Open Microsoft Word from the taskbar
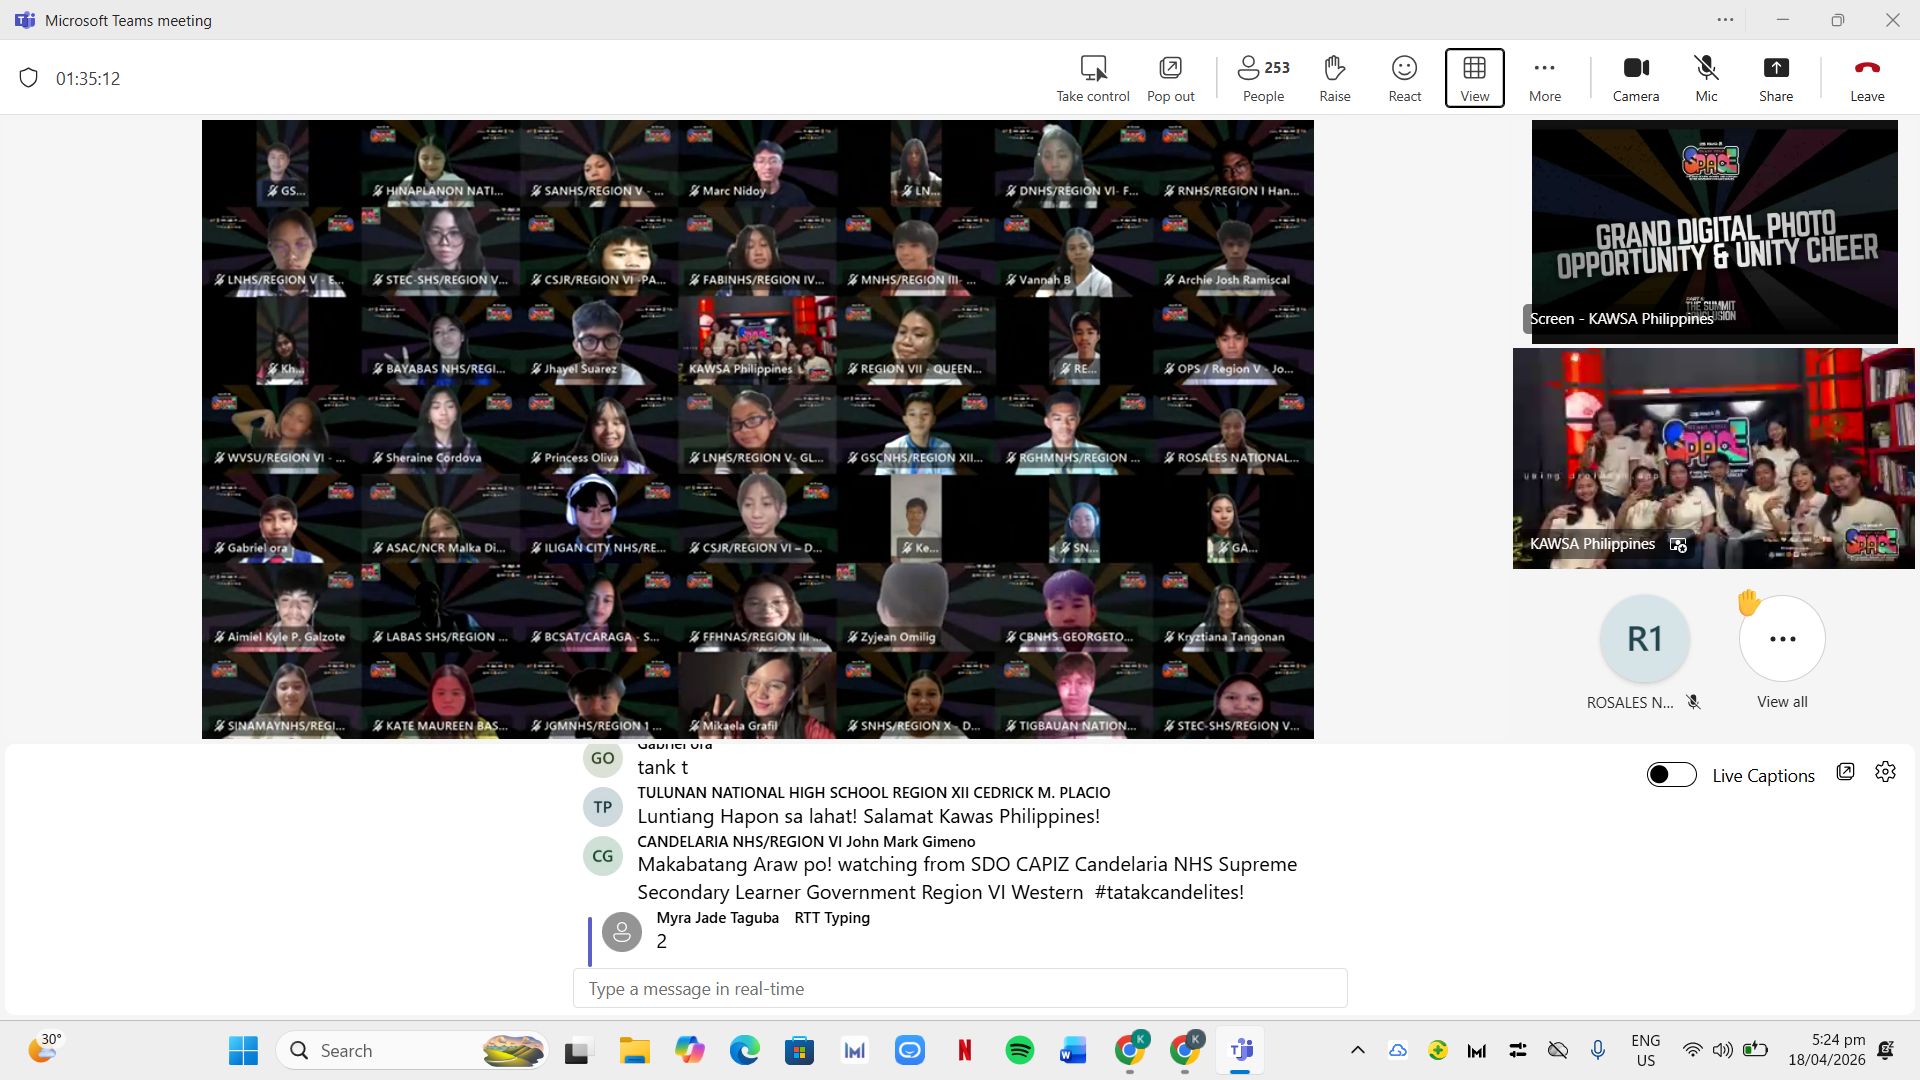 tap(1074, 1051)
